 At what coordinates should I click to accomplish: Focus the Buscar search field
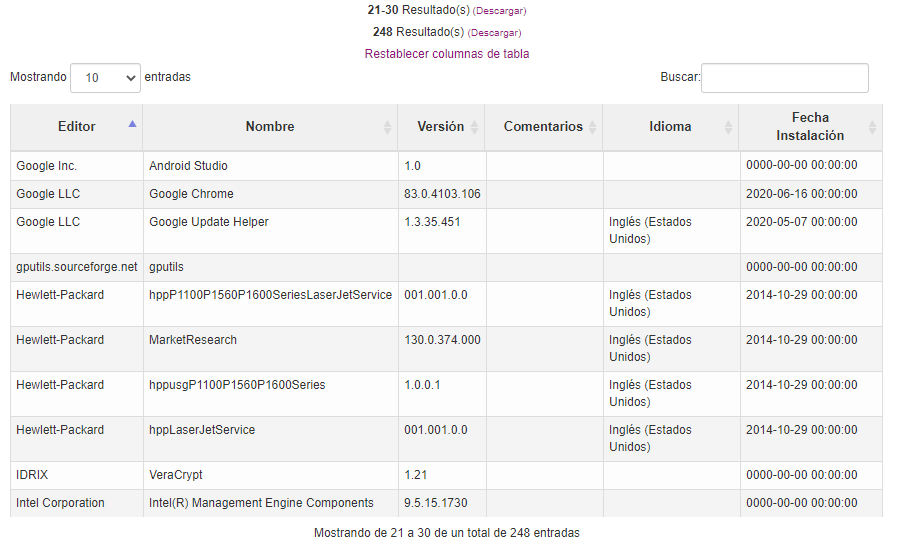point(785,78)
